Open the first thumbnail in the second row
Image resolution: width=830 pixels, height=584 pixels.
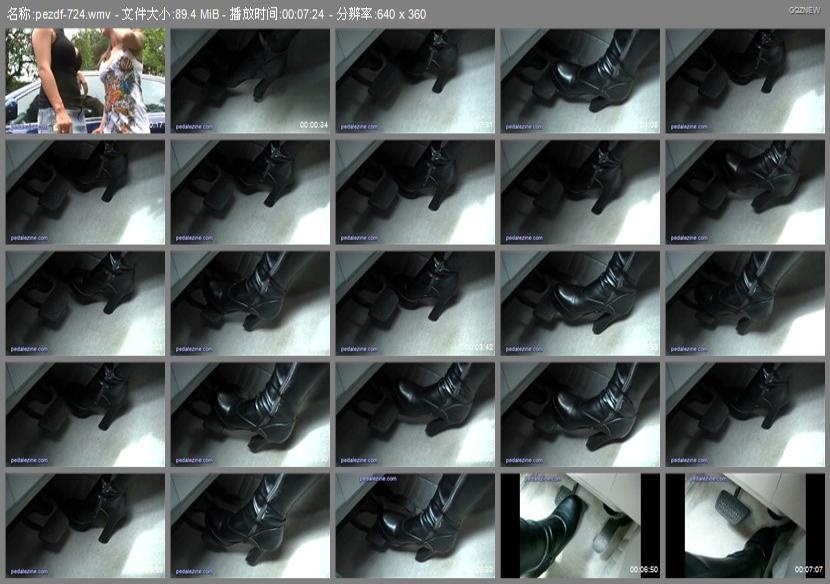(x=85, y=192)
